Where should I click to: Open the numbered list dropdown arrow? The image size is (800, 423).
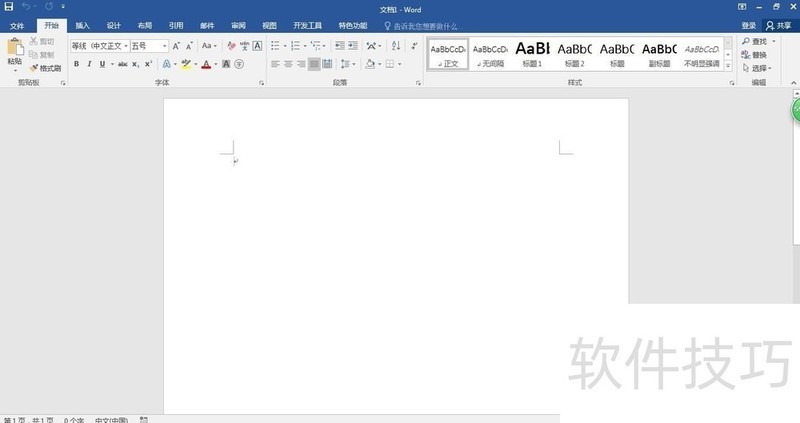pos(305,46)
